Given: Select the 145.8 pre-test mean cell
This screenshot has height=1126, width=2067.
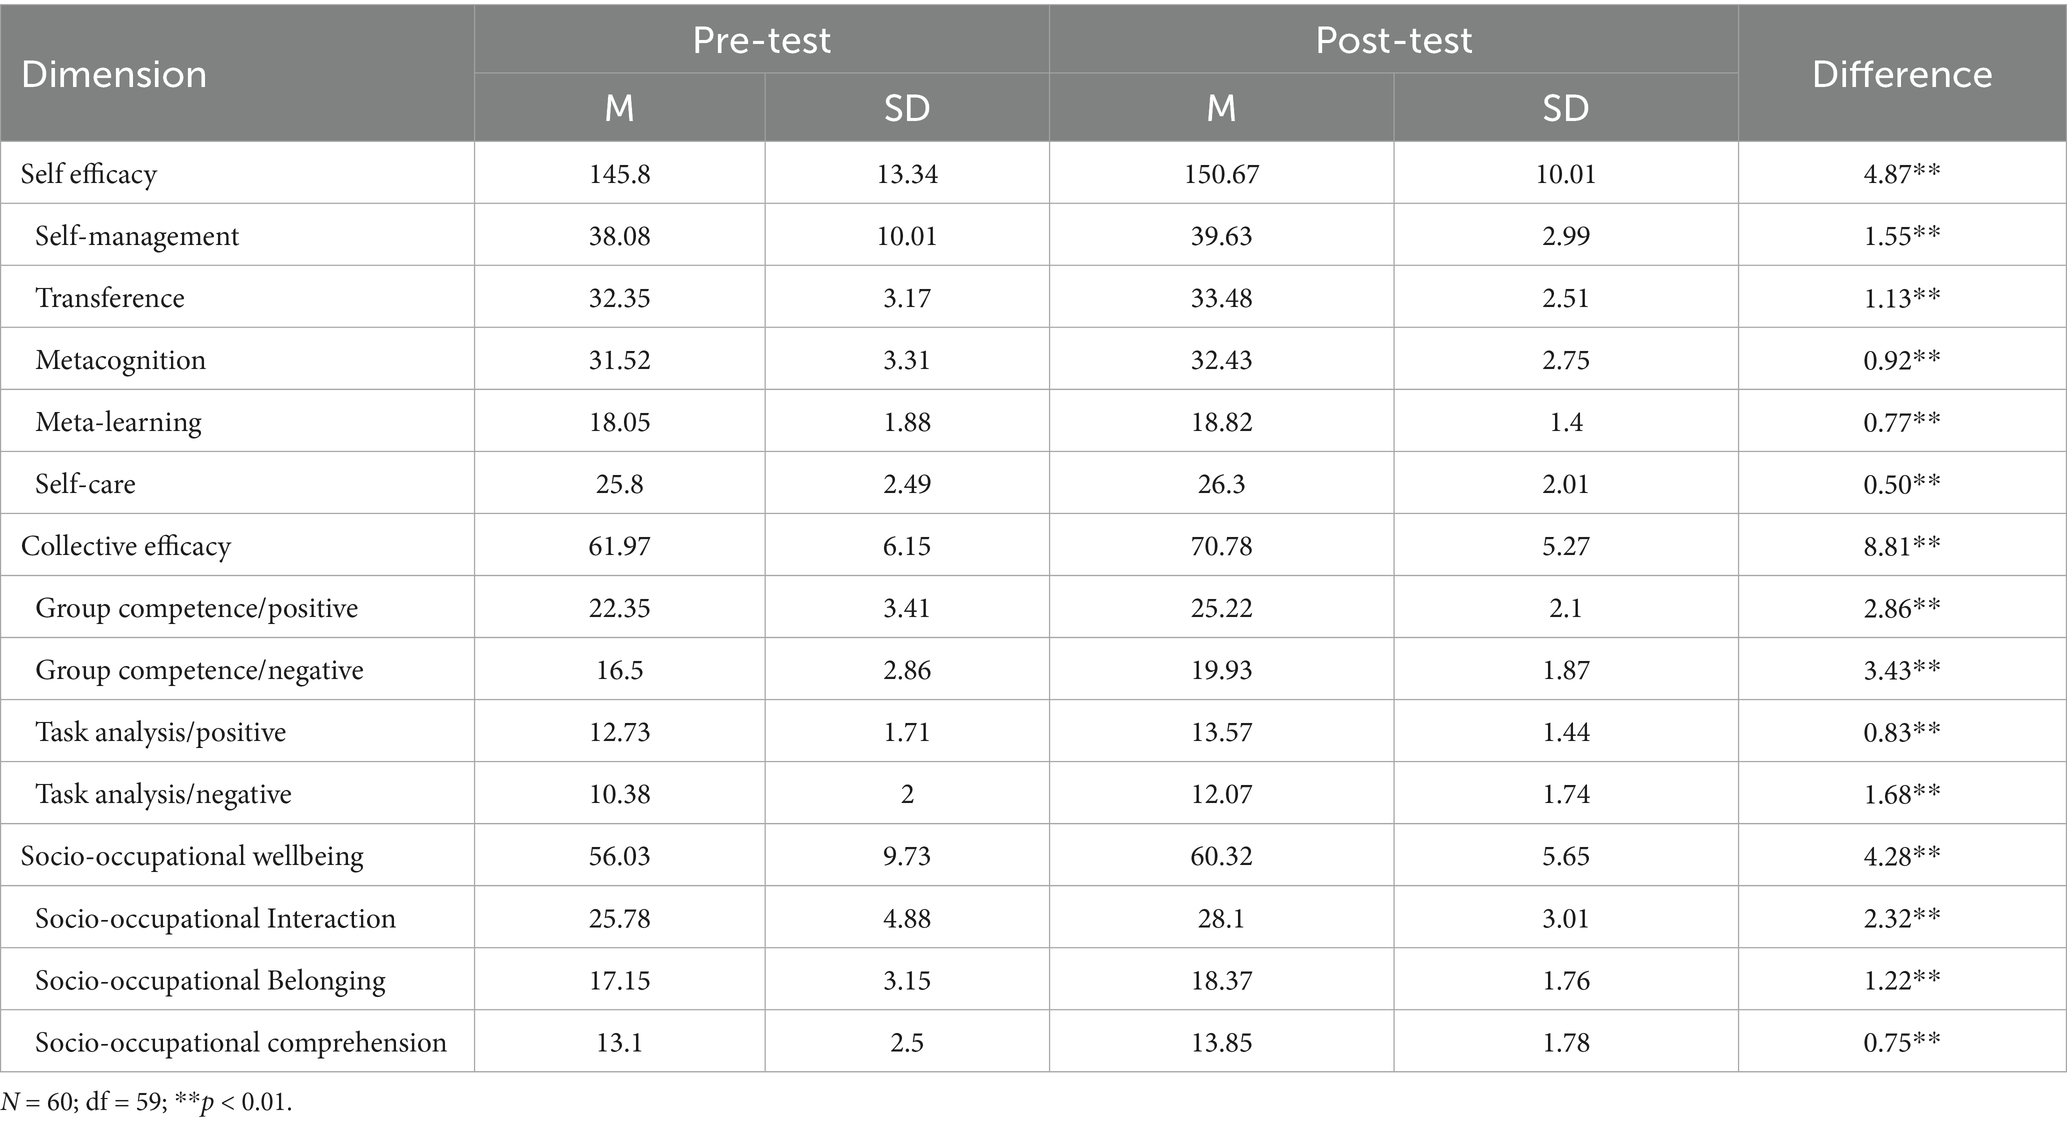Looking at the screenshot, I should [619, 174].
